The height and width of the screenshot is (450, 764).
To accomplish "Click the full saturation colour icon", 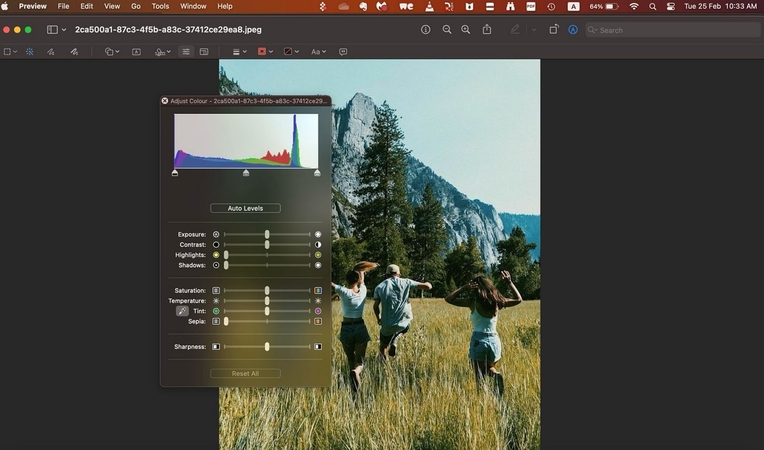I will [x=318, y=290].
